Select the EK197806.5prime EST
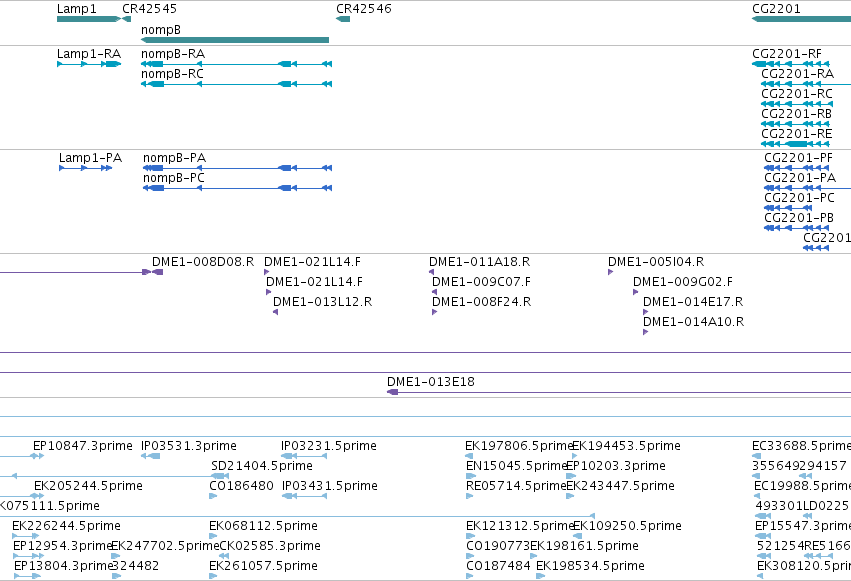Viewport: 851px width, 581px height. click(x=519, y=446)
